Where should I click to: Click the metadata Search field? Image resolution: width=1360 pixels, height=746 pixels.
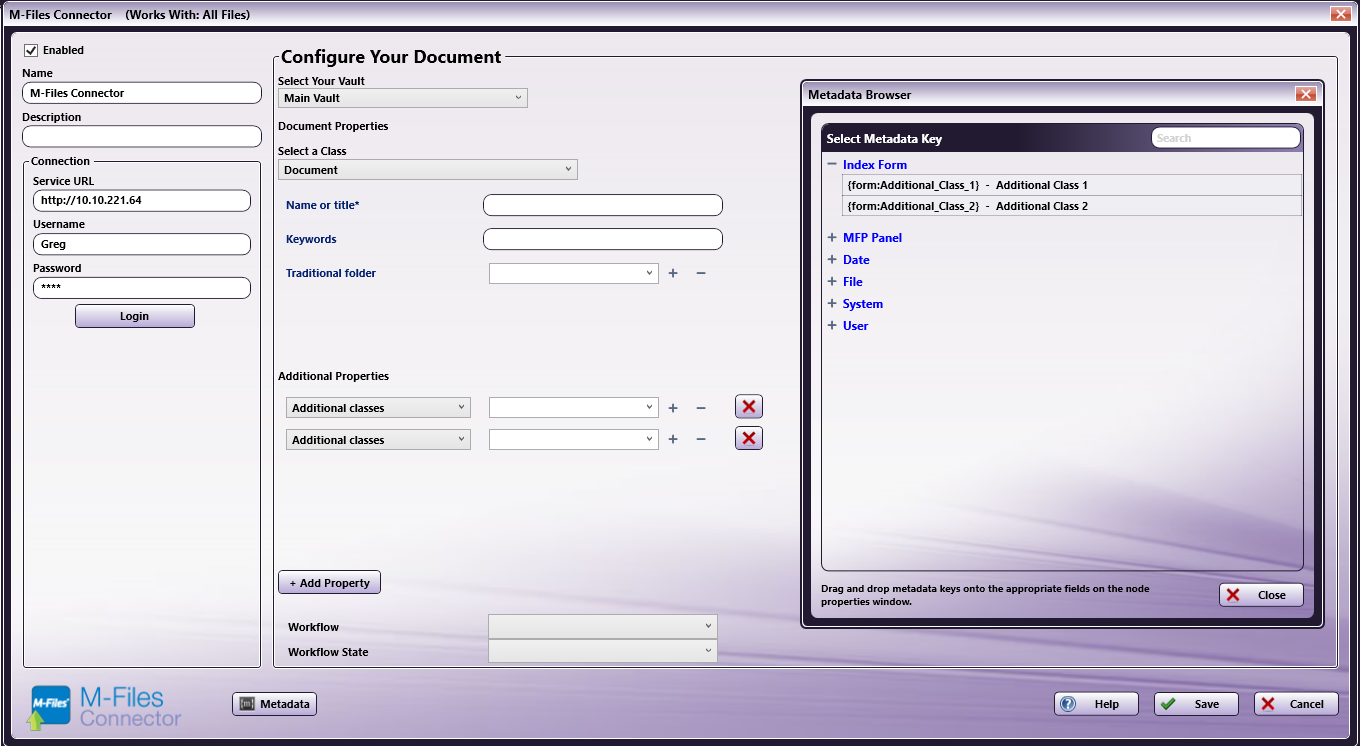click(x=1226, y=138)
